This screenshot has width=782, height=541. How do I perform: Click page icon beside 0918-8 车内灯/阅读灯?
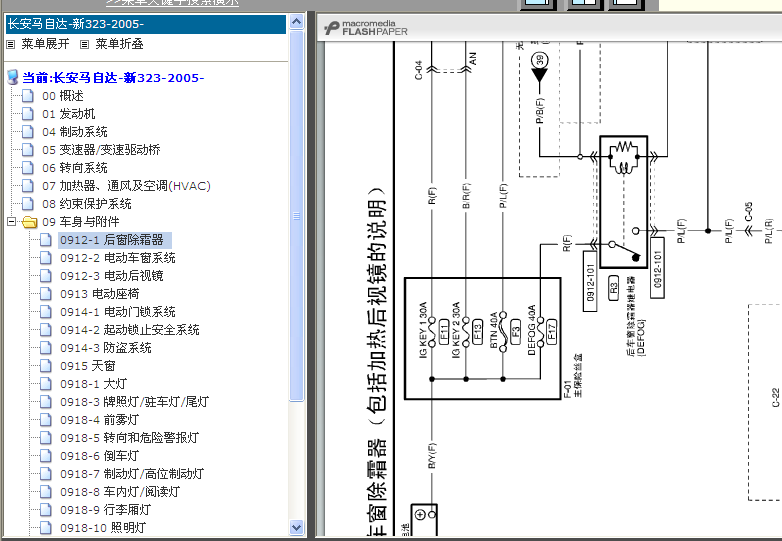point(46,492)
